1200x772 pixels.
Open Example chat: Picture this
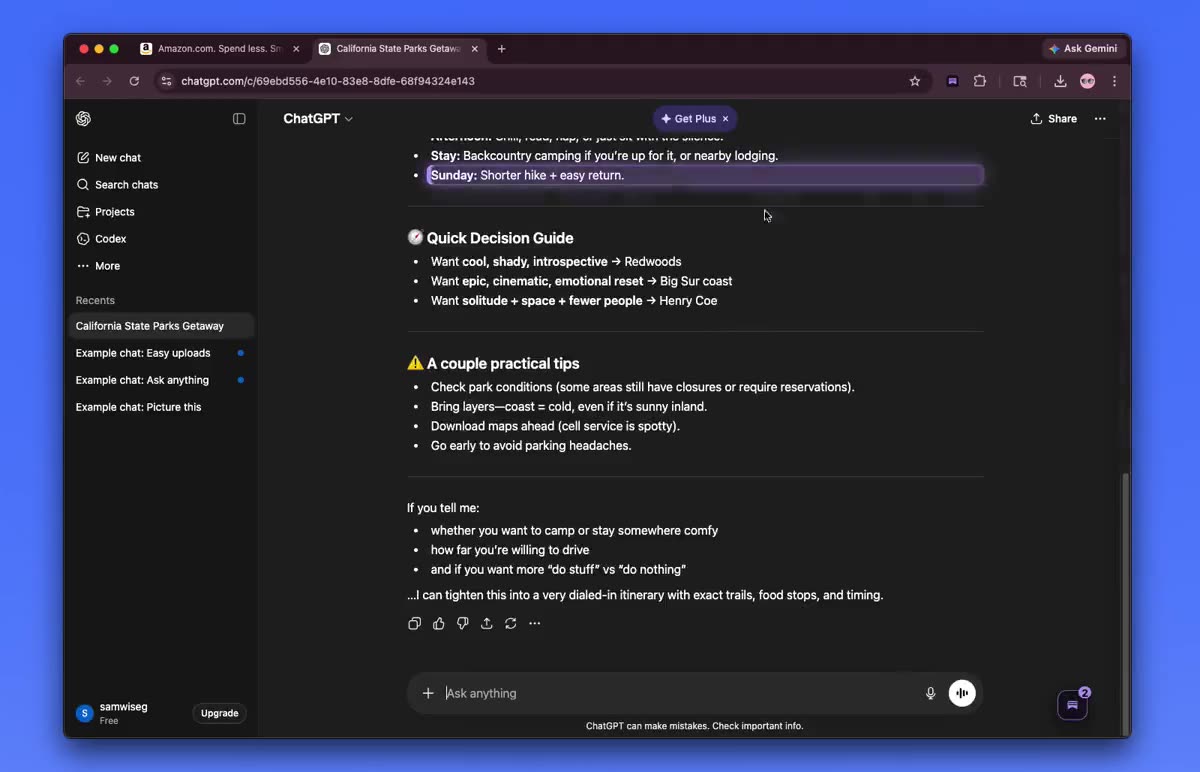(161, 407)
